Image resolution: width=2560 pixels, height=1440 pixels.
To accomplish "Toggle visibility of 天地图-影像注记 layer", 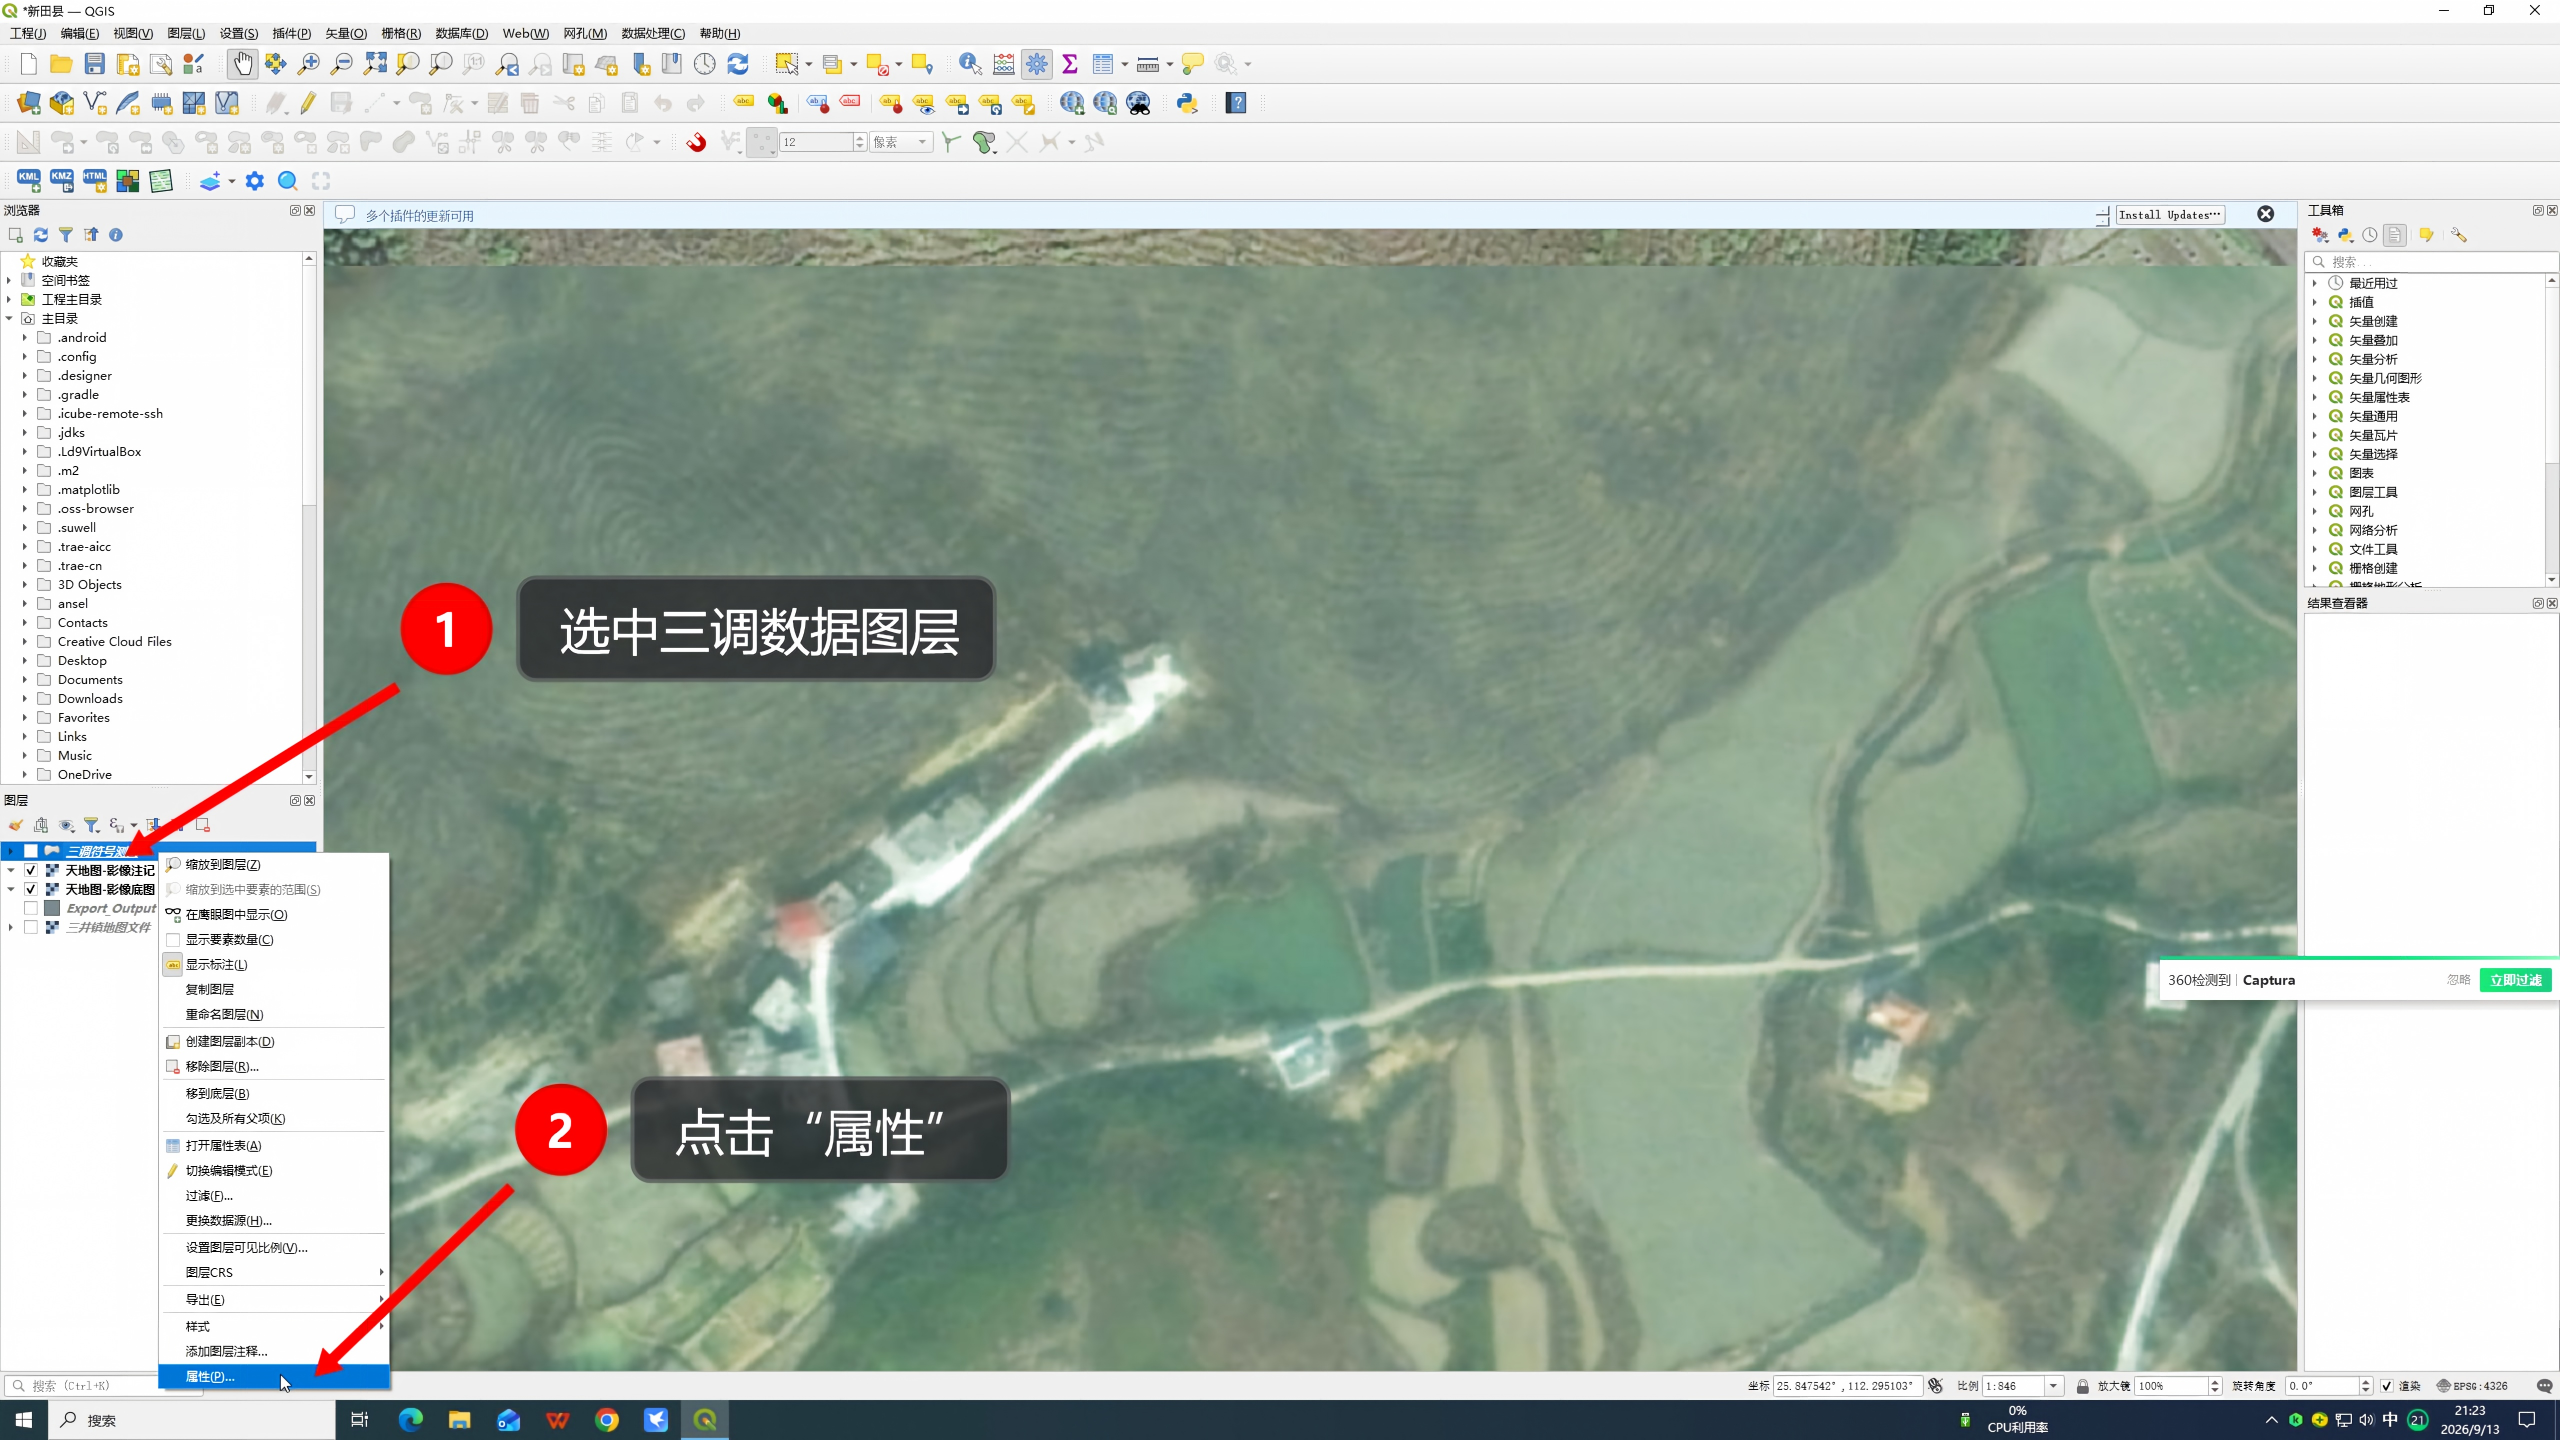I will tap(31, 870).
